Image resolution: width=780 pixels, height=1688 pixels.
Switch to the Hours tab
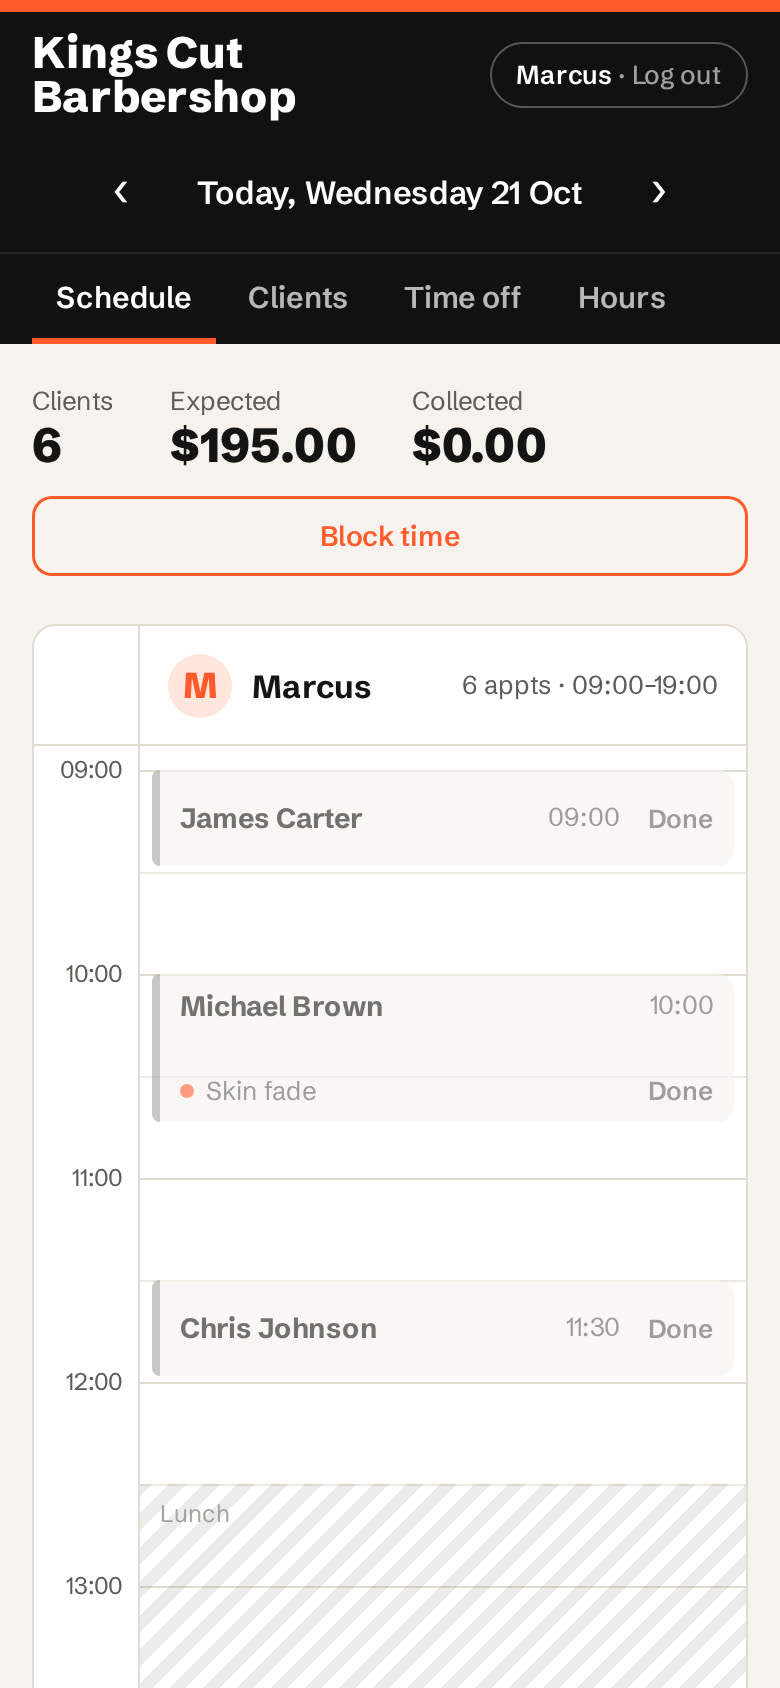coord(622,298)
